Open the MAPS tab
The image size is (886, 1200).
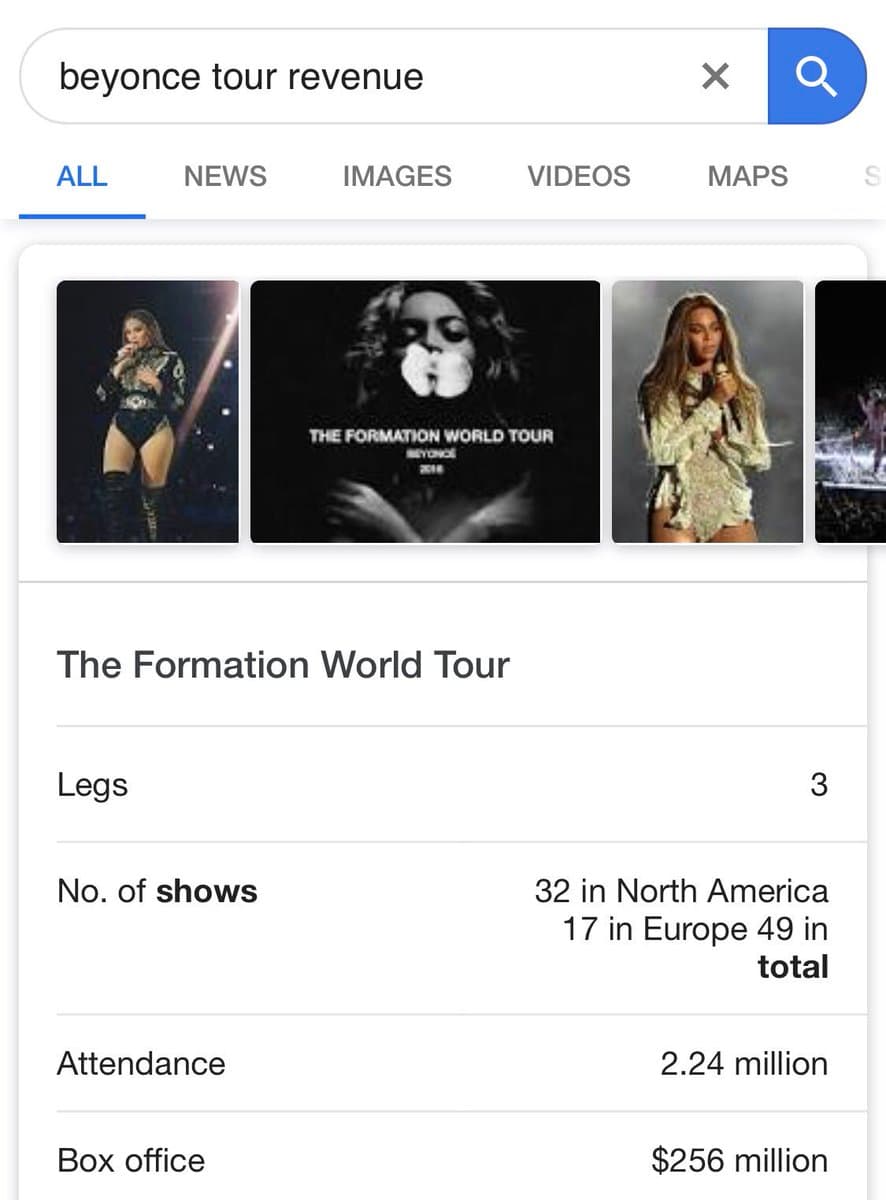(747, 177)
